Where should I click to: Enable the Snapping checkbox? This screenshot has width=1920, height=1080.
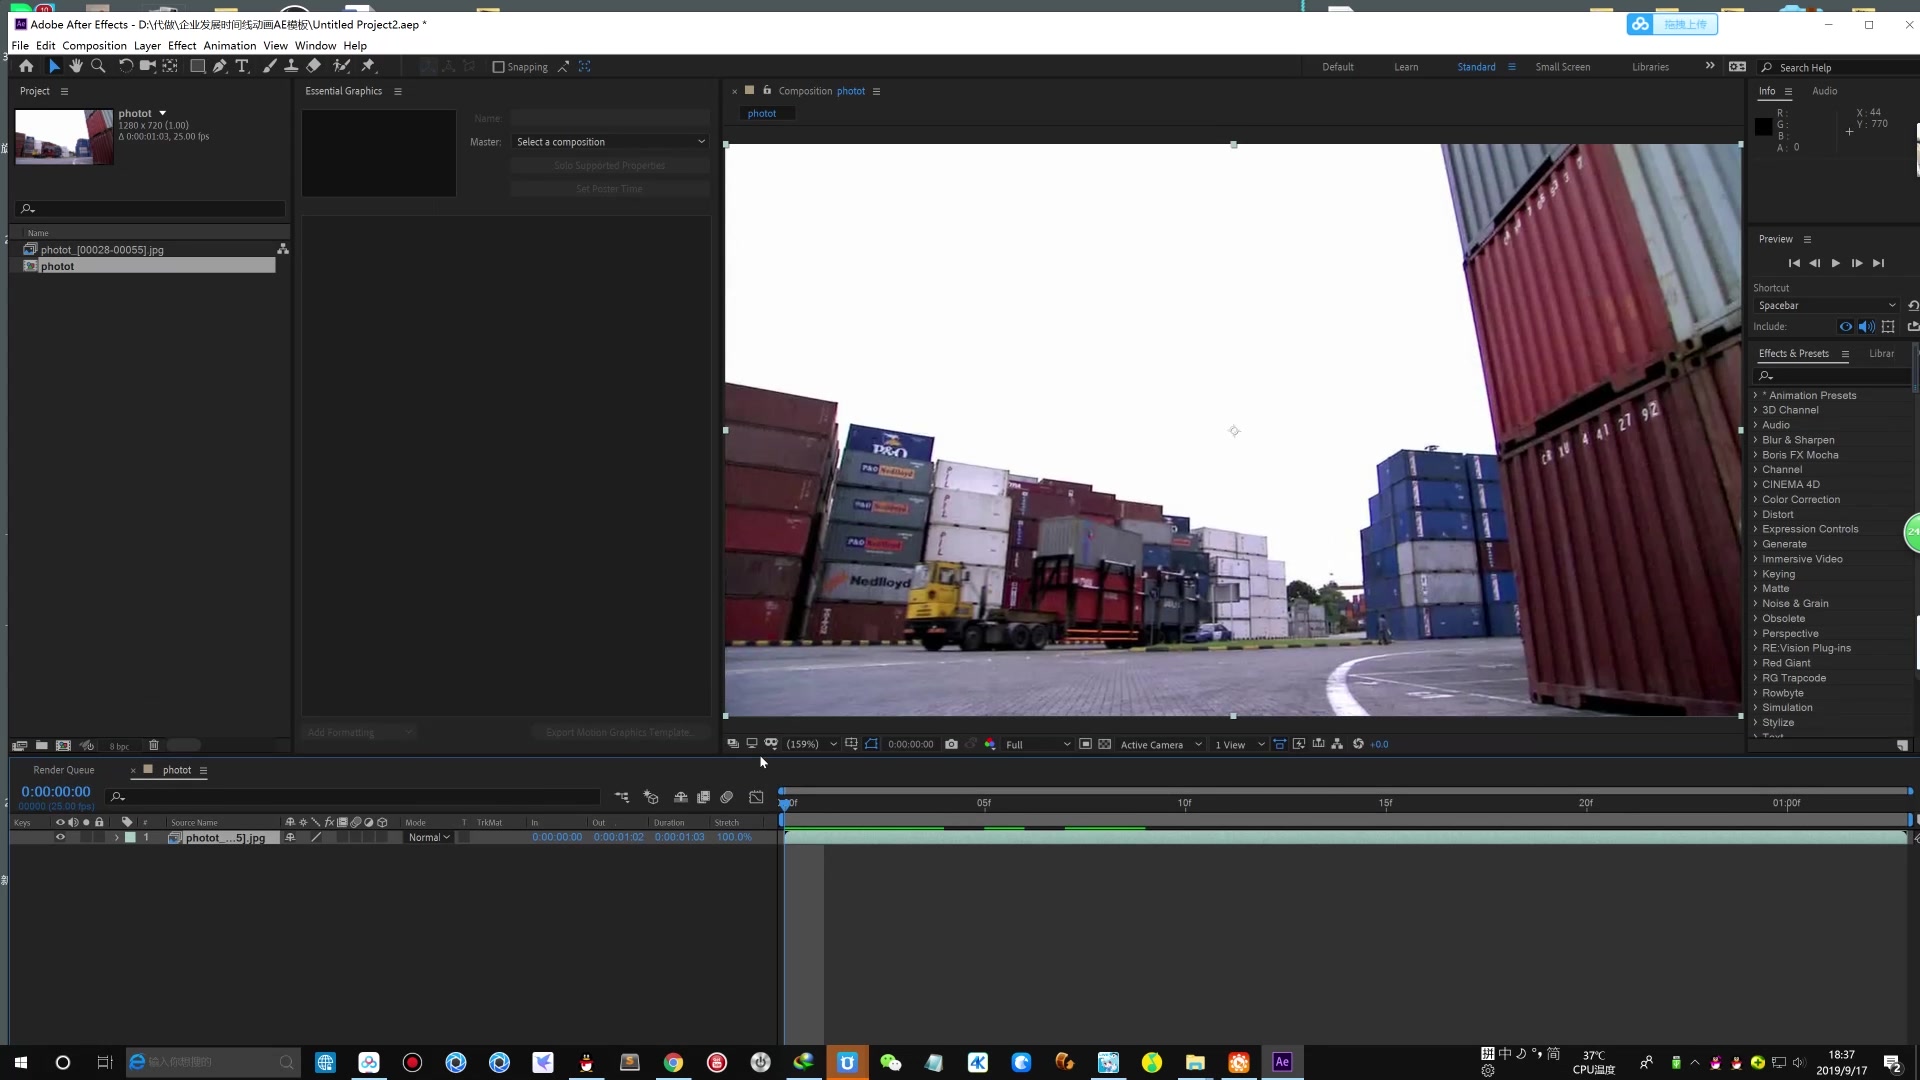(498, 67)
